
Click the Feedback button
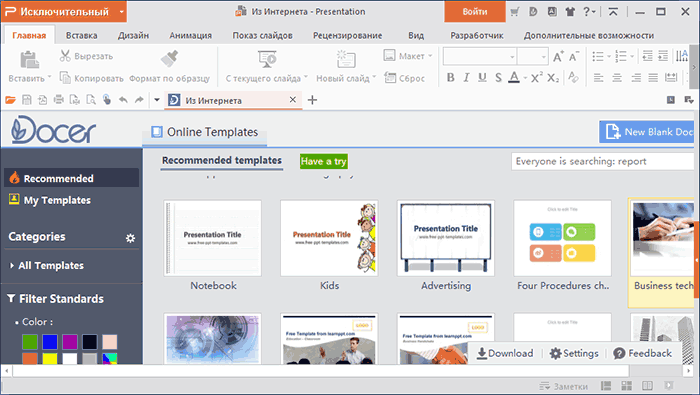(642, 353)
